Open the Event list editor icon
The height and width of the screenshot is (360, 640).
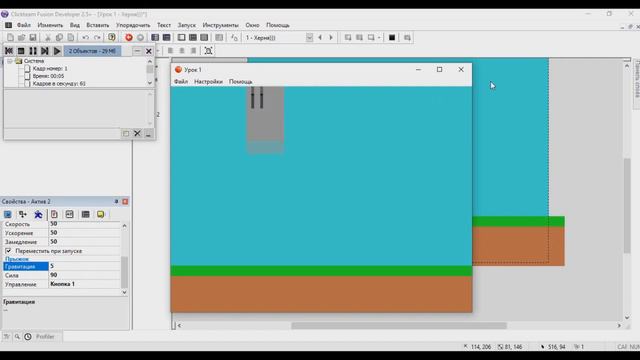(193, 38)
